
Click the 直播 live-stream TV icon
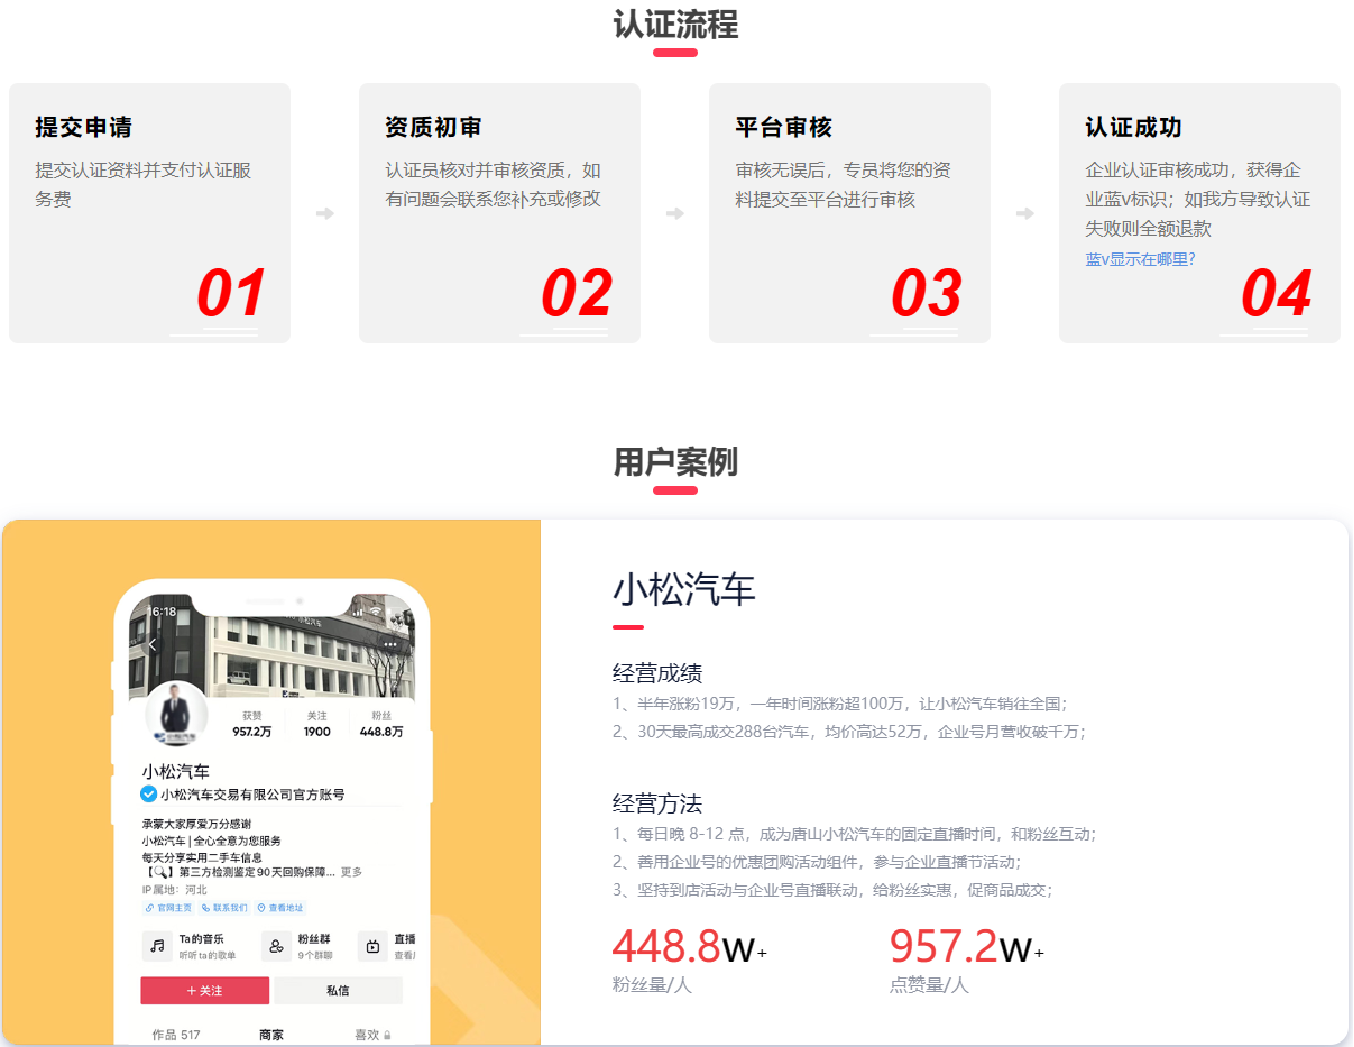point(373,946)
